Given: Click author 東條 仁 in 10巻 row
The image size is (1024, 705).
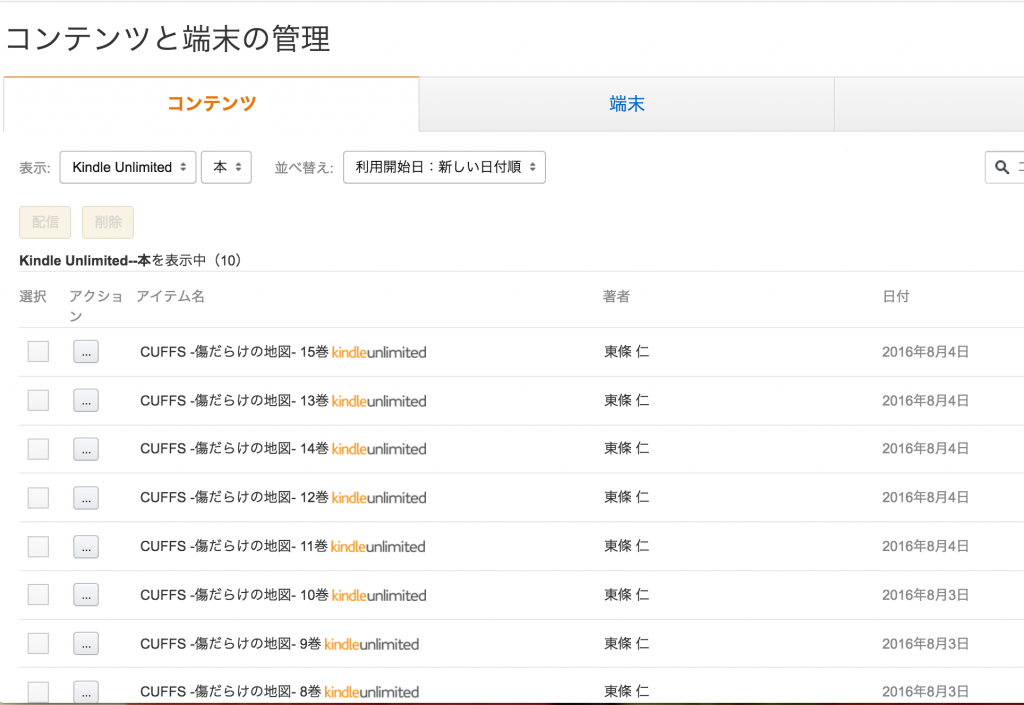Looking at the screenshot, I should pos(626,595).
